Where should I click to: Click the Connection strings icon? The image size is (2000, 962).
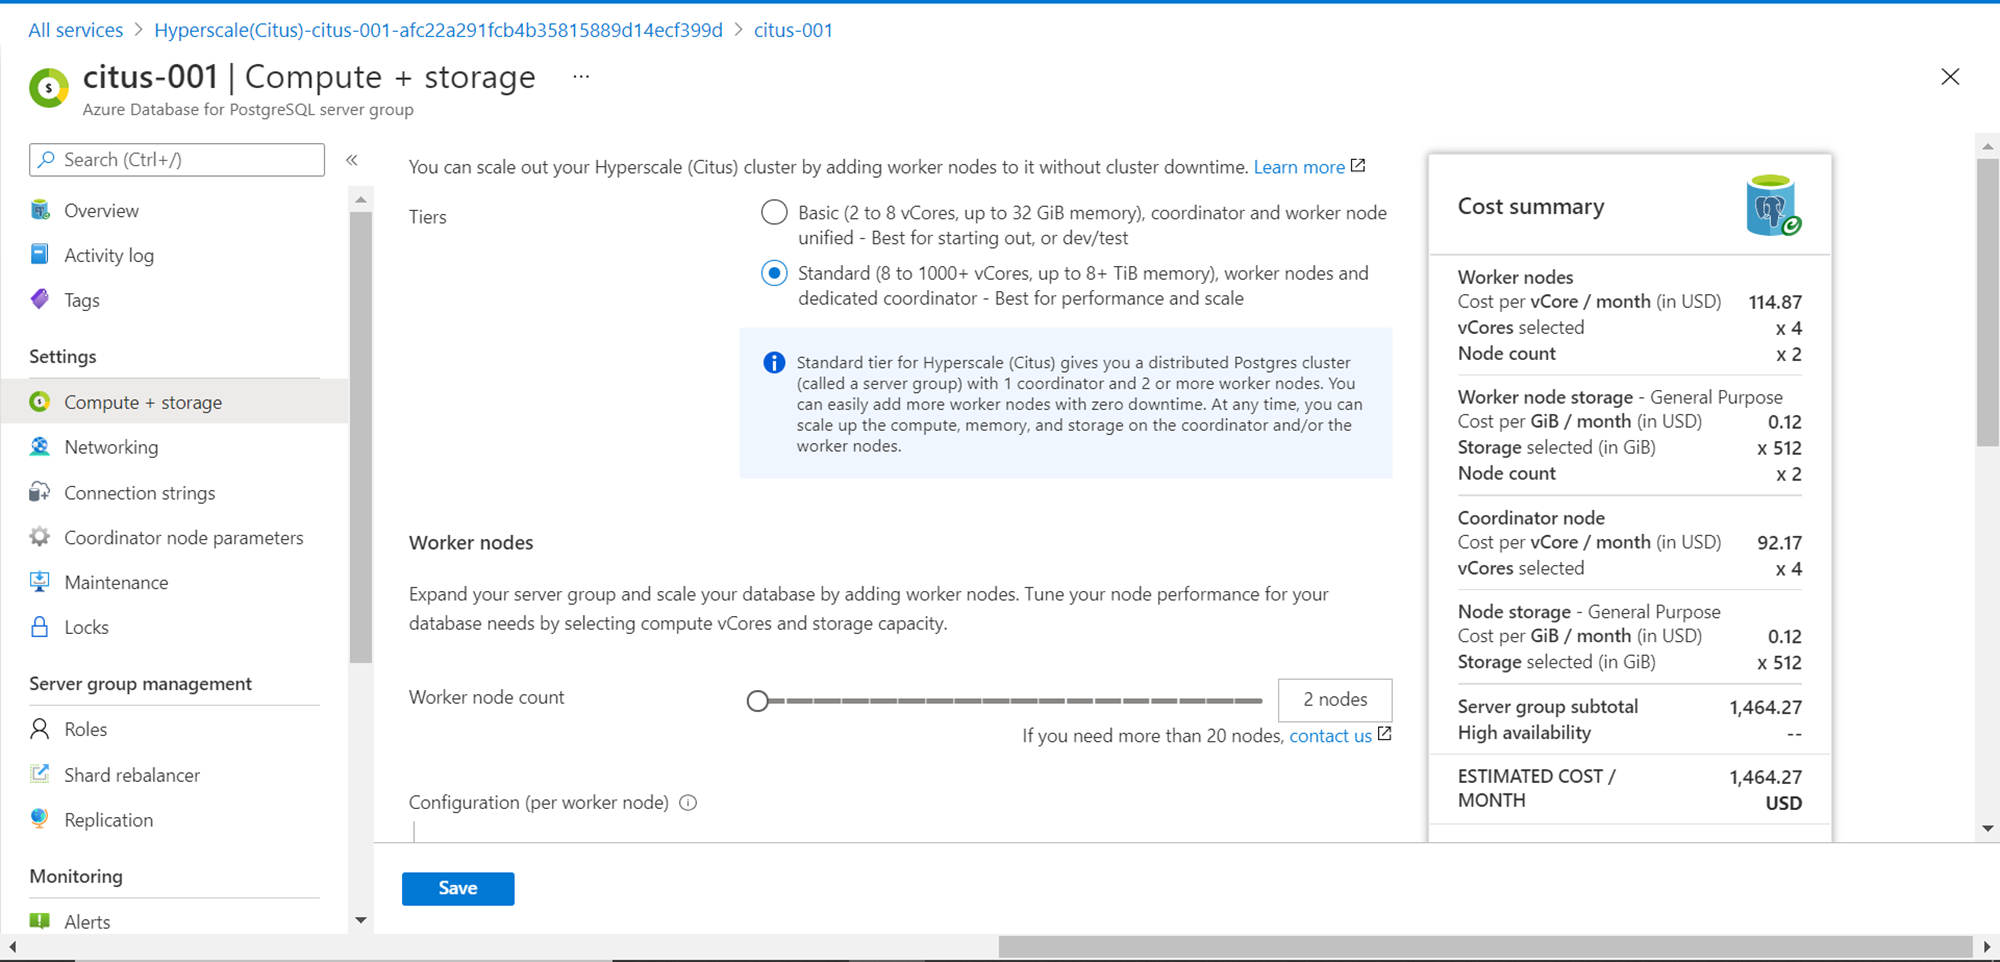[x=40, y=492]
